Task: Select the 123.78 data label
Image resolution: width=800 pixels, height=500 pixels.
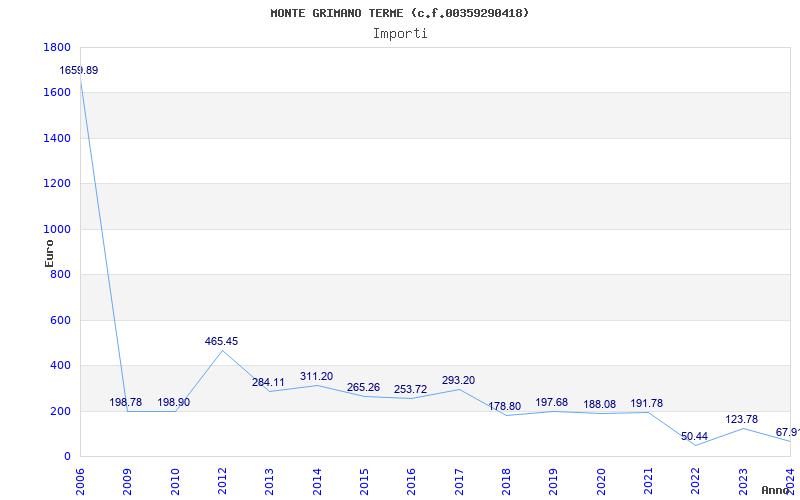Action: pyautogui.click(x=742, y=419)
